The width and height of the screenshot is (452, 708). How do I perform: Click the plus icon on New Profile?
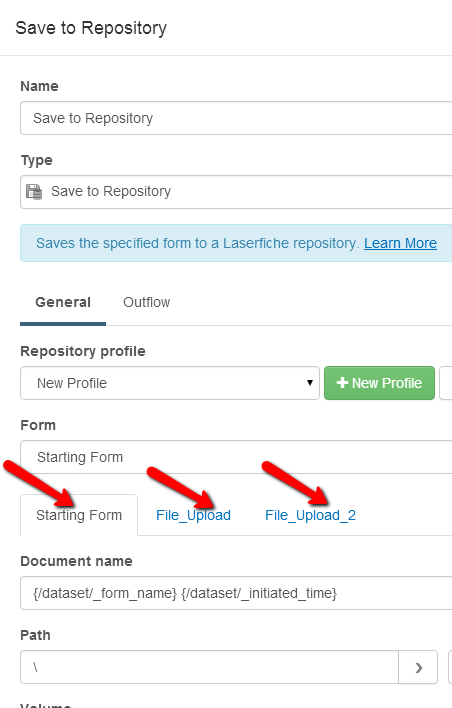(342, 383)
